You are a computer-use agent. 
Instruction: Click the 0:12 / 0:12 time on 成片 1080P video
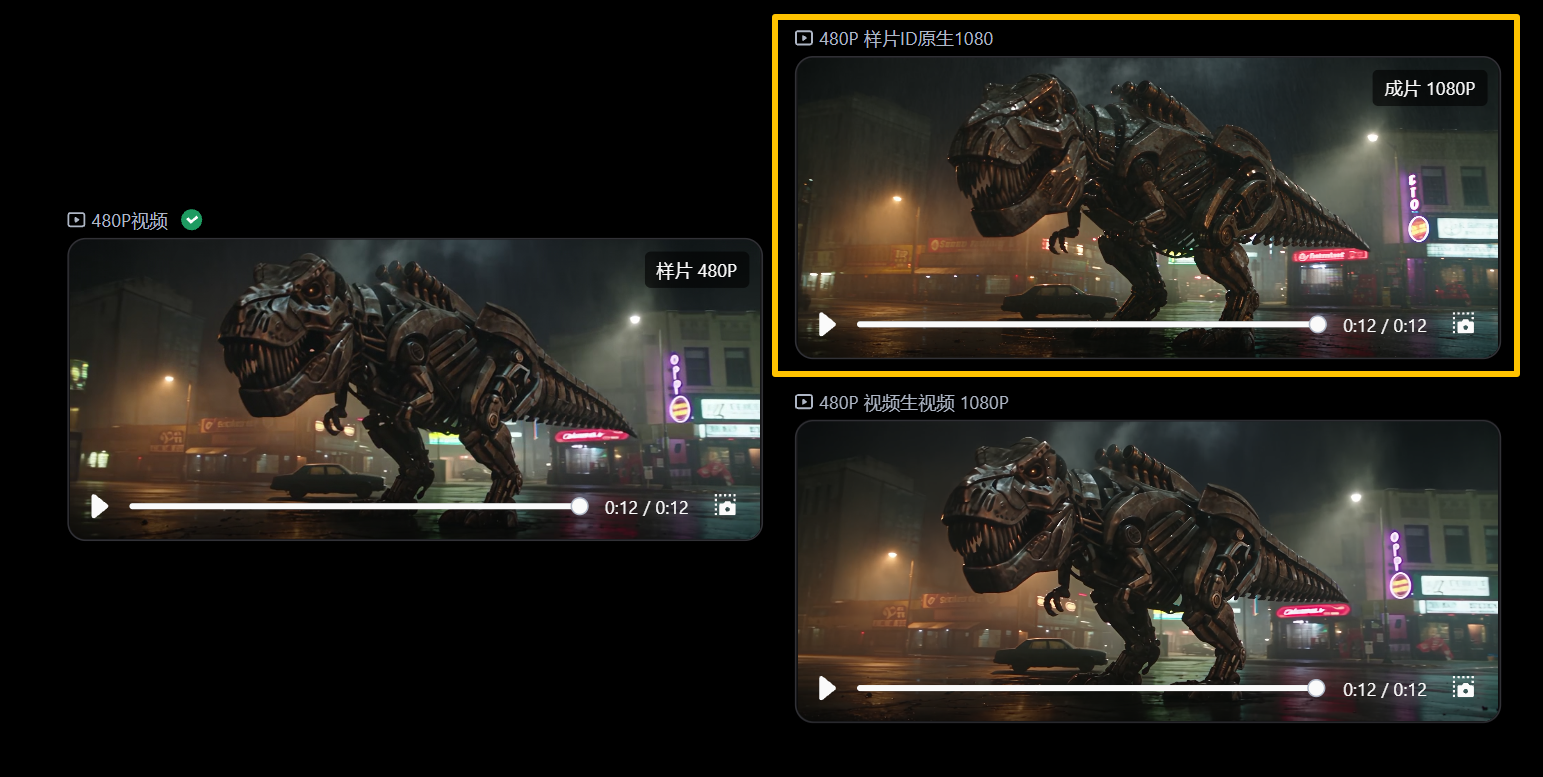(x=1385, y=326)
